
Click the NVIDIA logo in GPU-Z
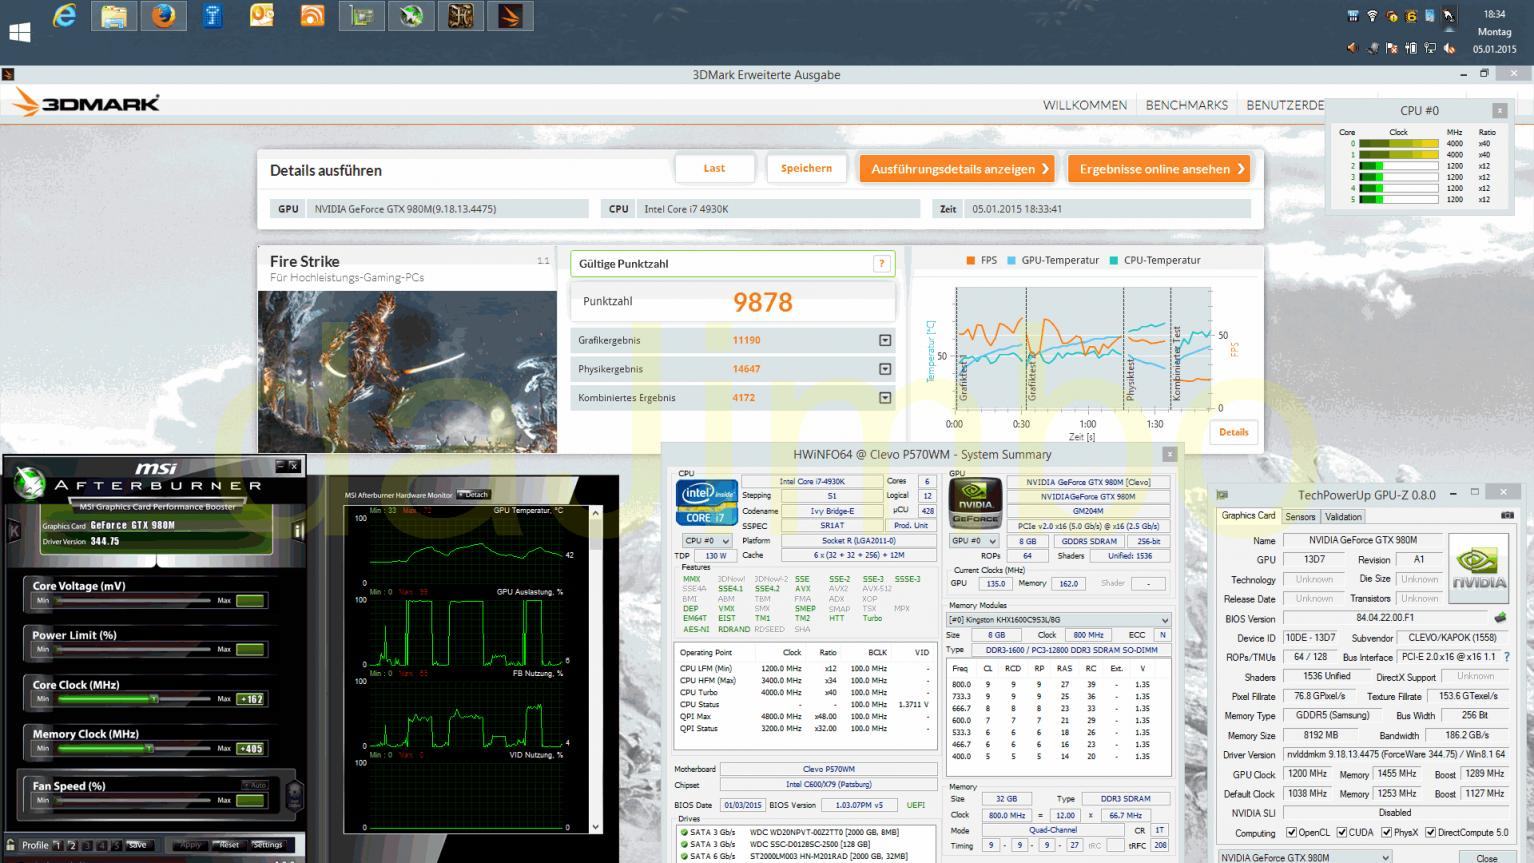1479,567
